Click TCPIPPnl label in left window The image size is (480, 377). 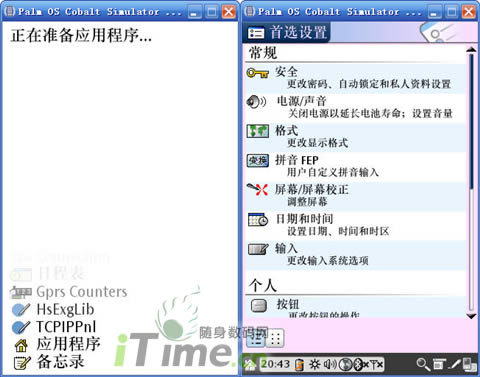click(x=66, y=327)
